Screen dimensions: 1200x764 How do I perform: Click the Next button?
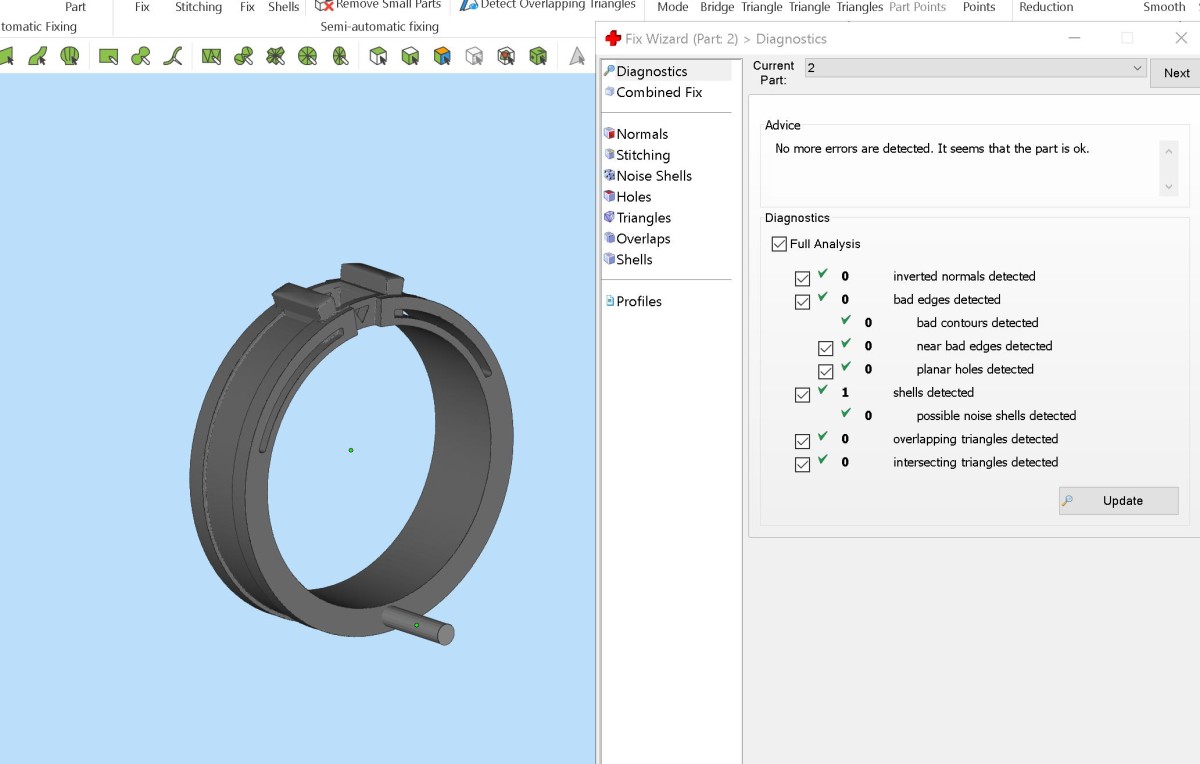coord(1176,73)
